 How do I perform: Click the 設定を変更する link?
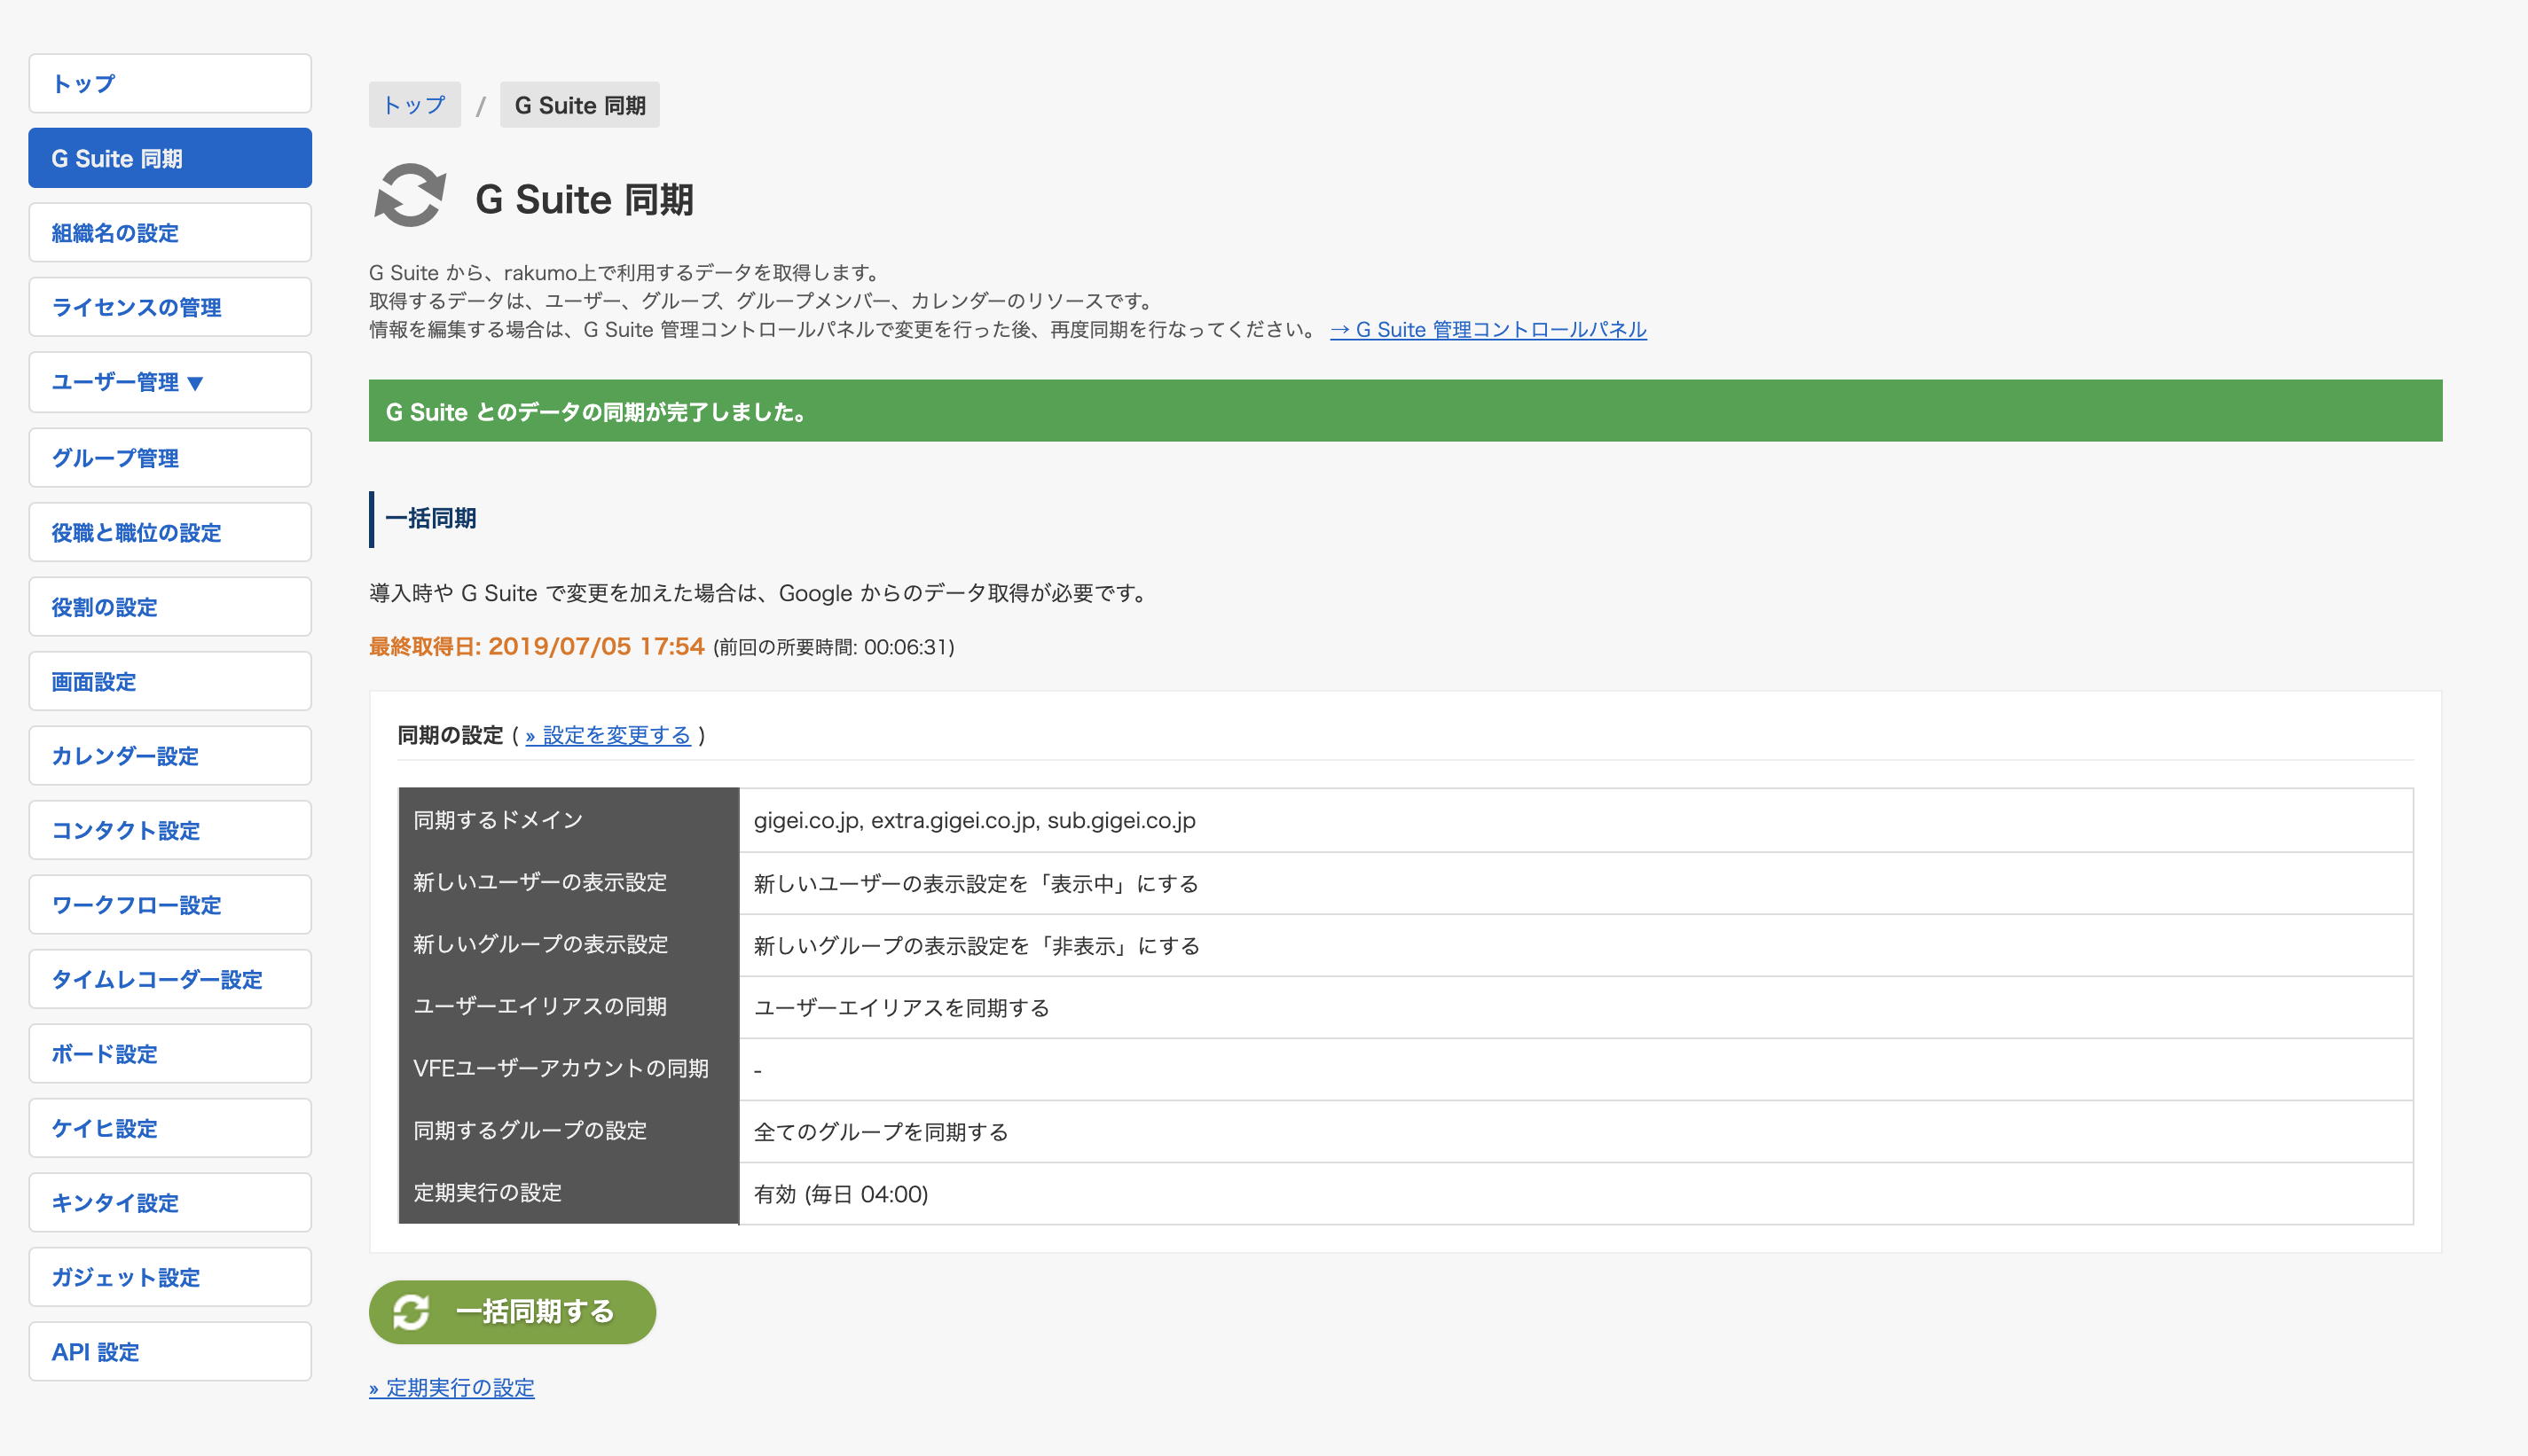(x=608, y=735)
